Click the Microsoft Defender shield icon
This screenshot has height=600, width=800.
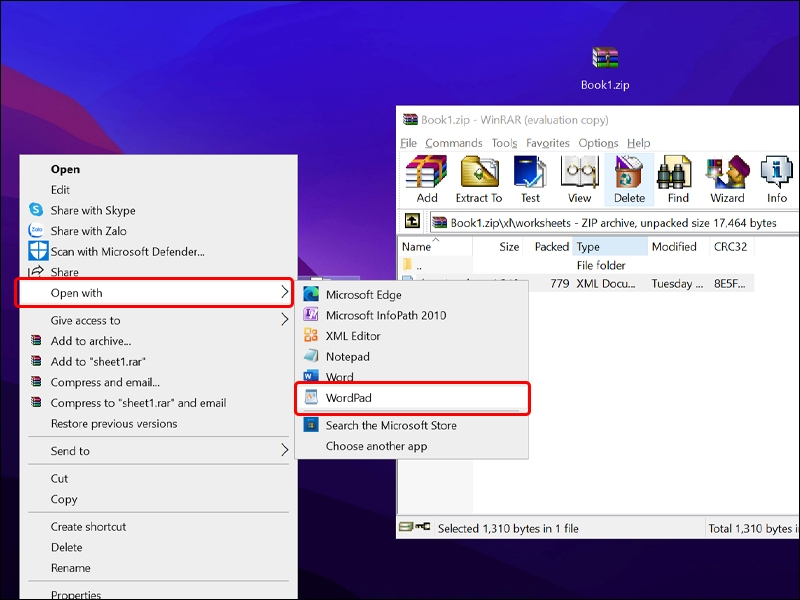[x=38, y=251]
